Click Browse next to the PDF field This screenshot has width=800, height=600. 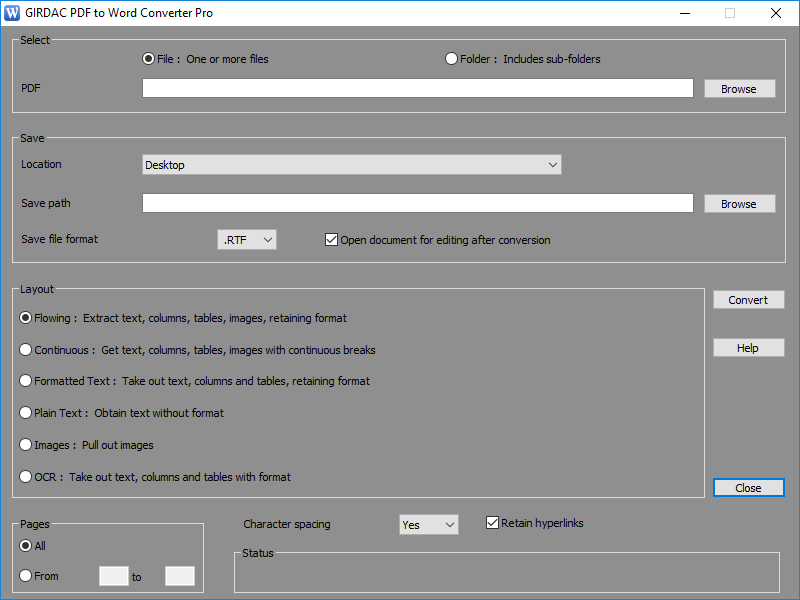tap(739, 89)
